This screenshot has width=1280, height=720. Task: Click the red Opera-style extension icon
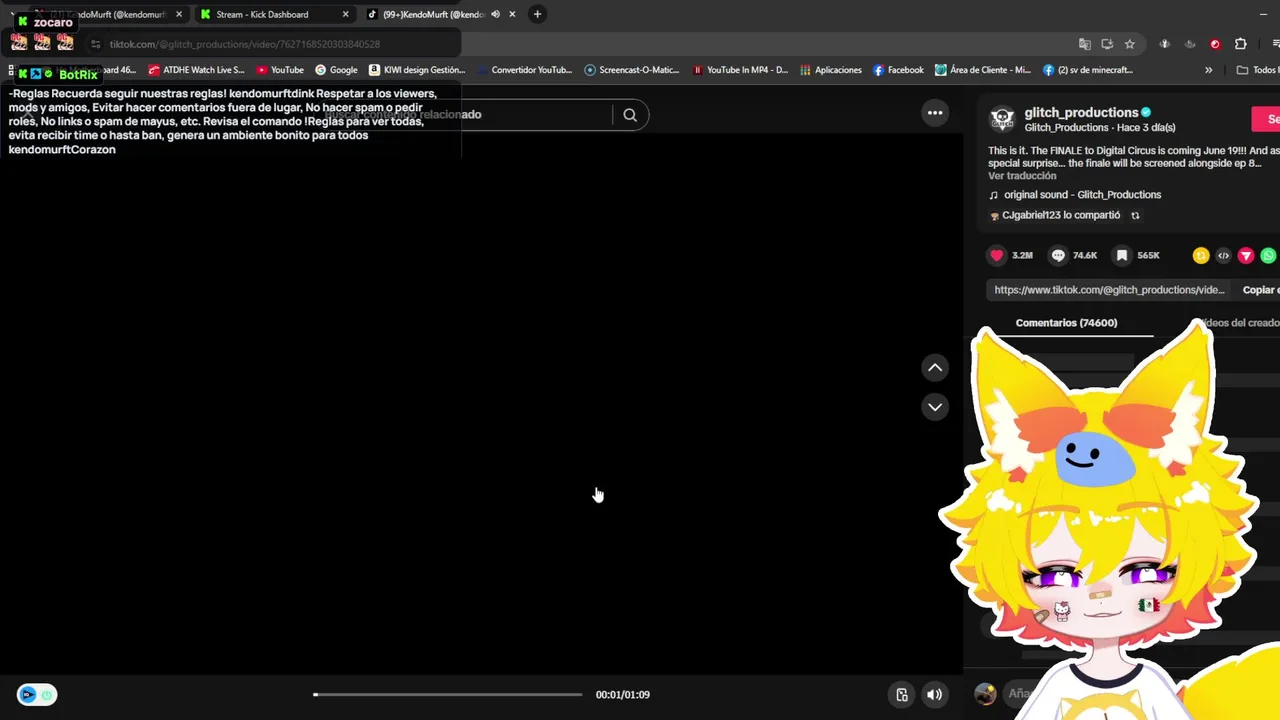pyautogui.click(x=1215, y=44)
